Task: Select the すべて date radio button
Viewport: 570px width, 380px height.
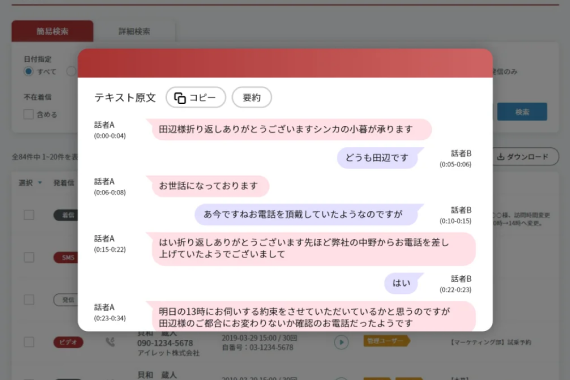Action: (x=28, y=71)
